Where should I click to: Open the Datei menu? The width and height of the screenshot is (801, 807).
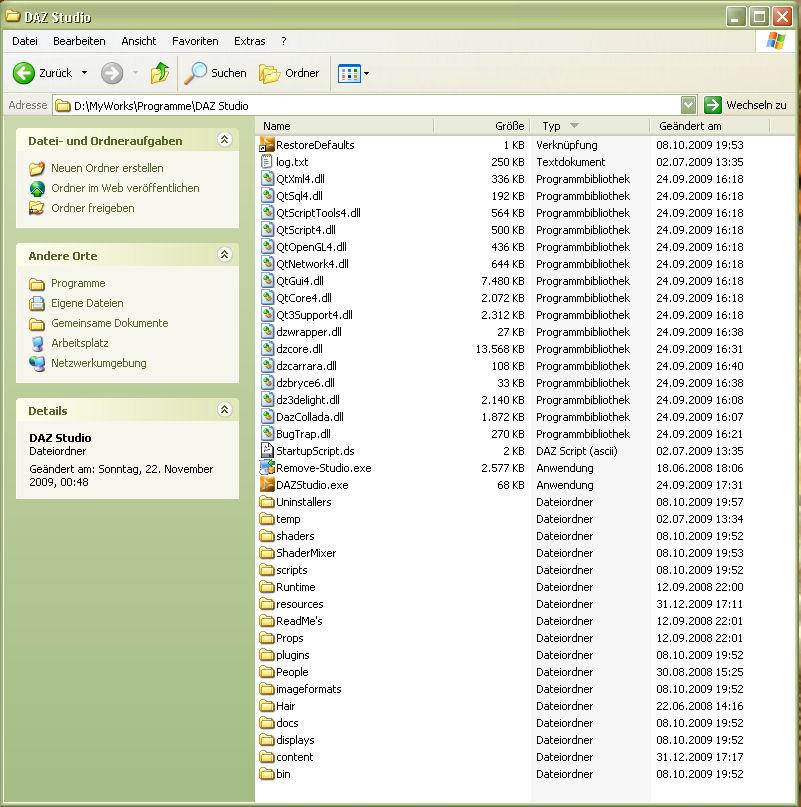coord(25,41)
